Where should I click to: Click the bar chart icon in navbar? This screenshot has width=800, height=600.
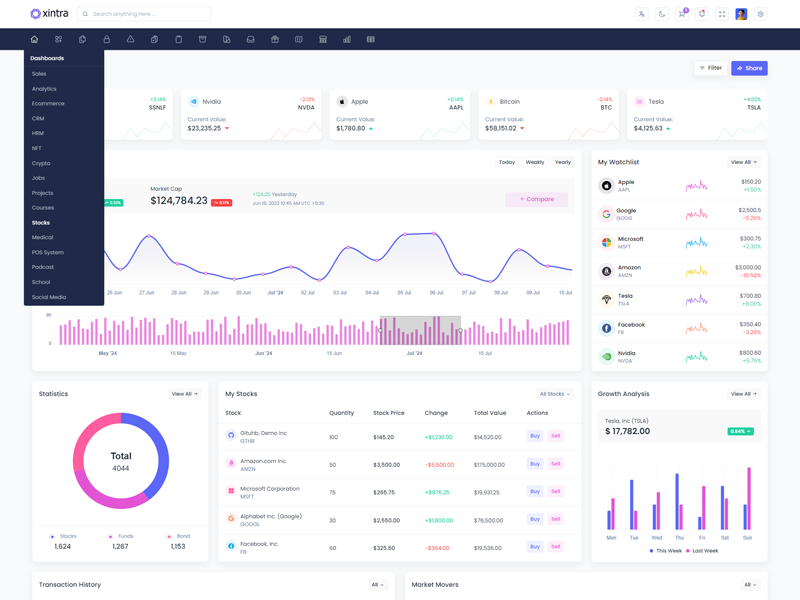347,40
